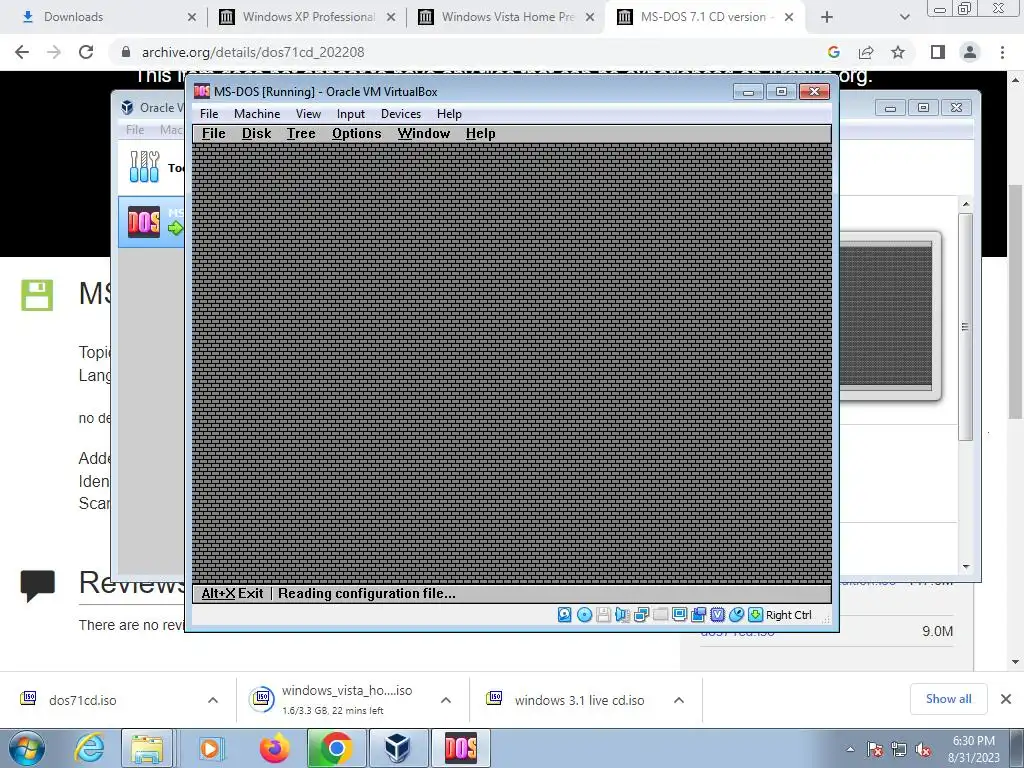Share this page icon
Screen dimensions: 1024x768
pos(866,52)
